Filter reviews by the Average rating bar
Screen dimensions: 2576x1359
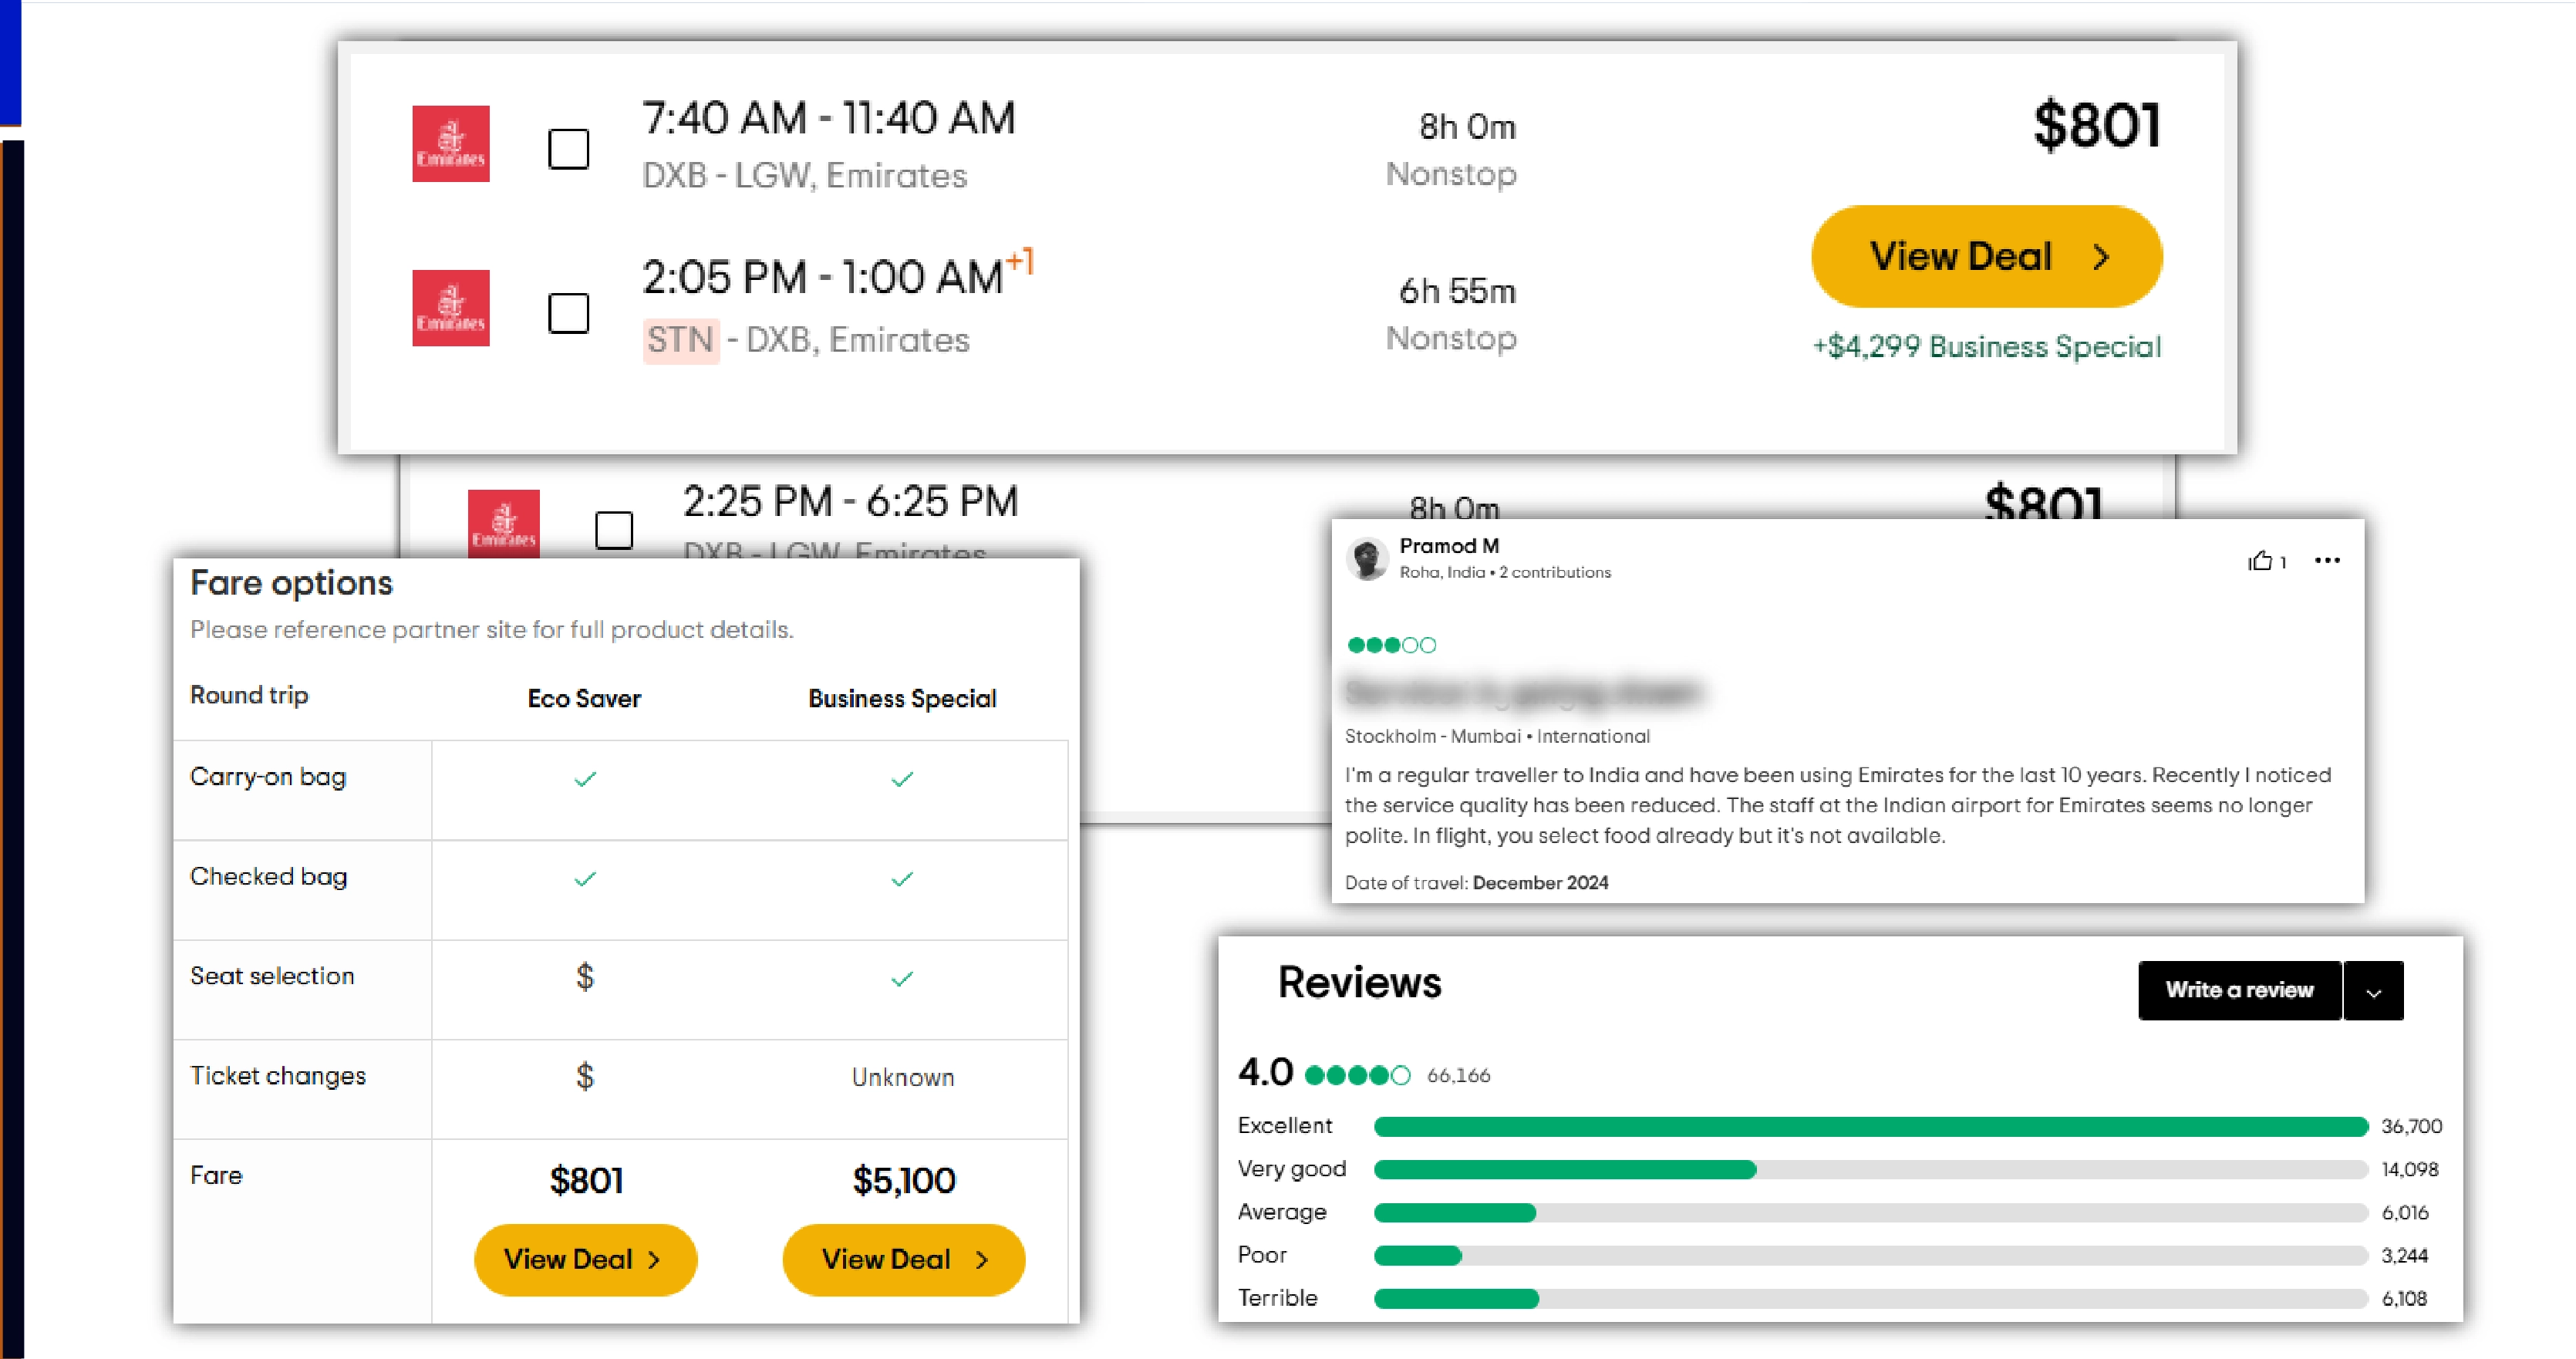click(1871, 1213)
